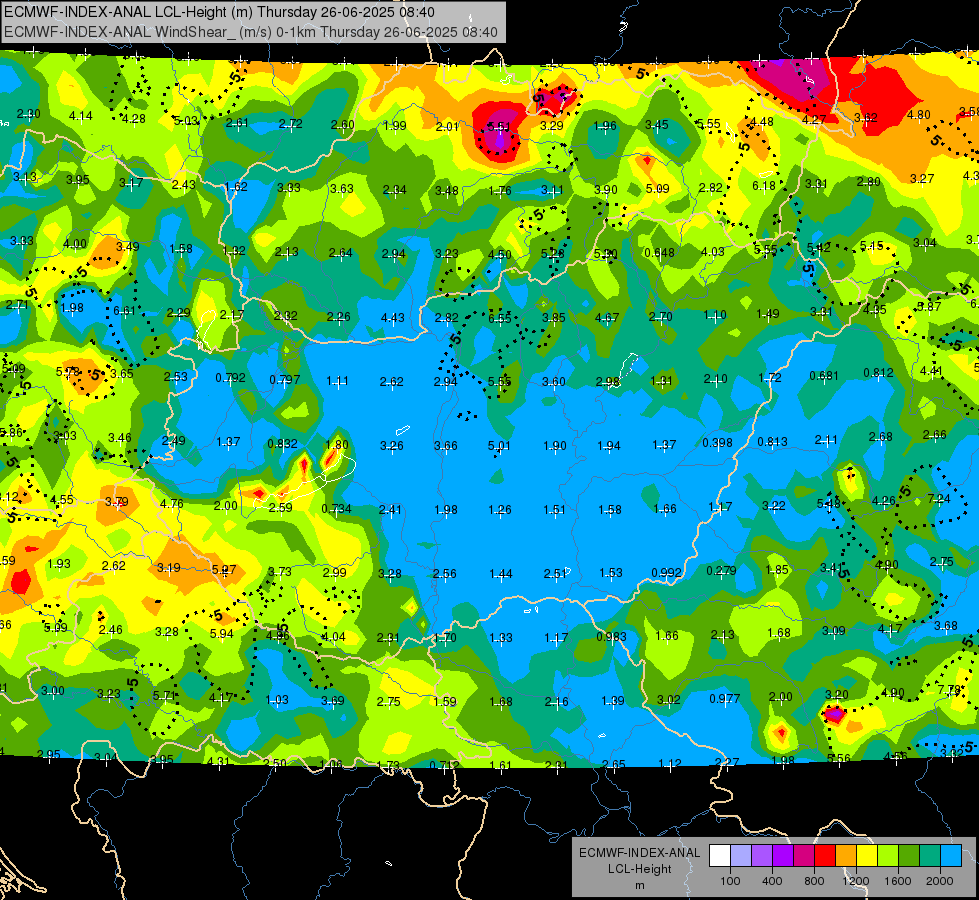Viewport: 979px width, 900px height.
Task: Click the wind shear value 0.992
Action: (667, 573)
